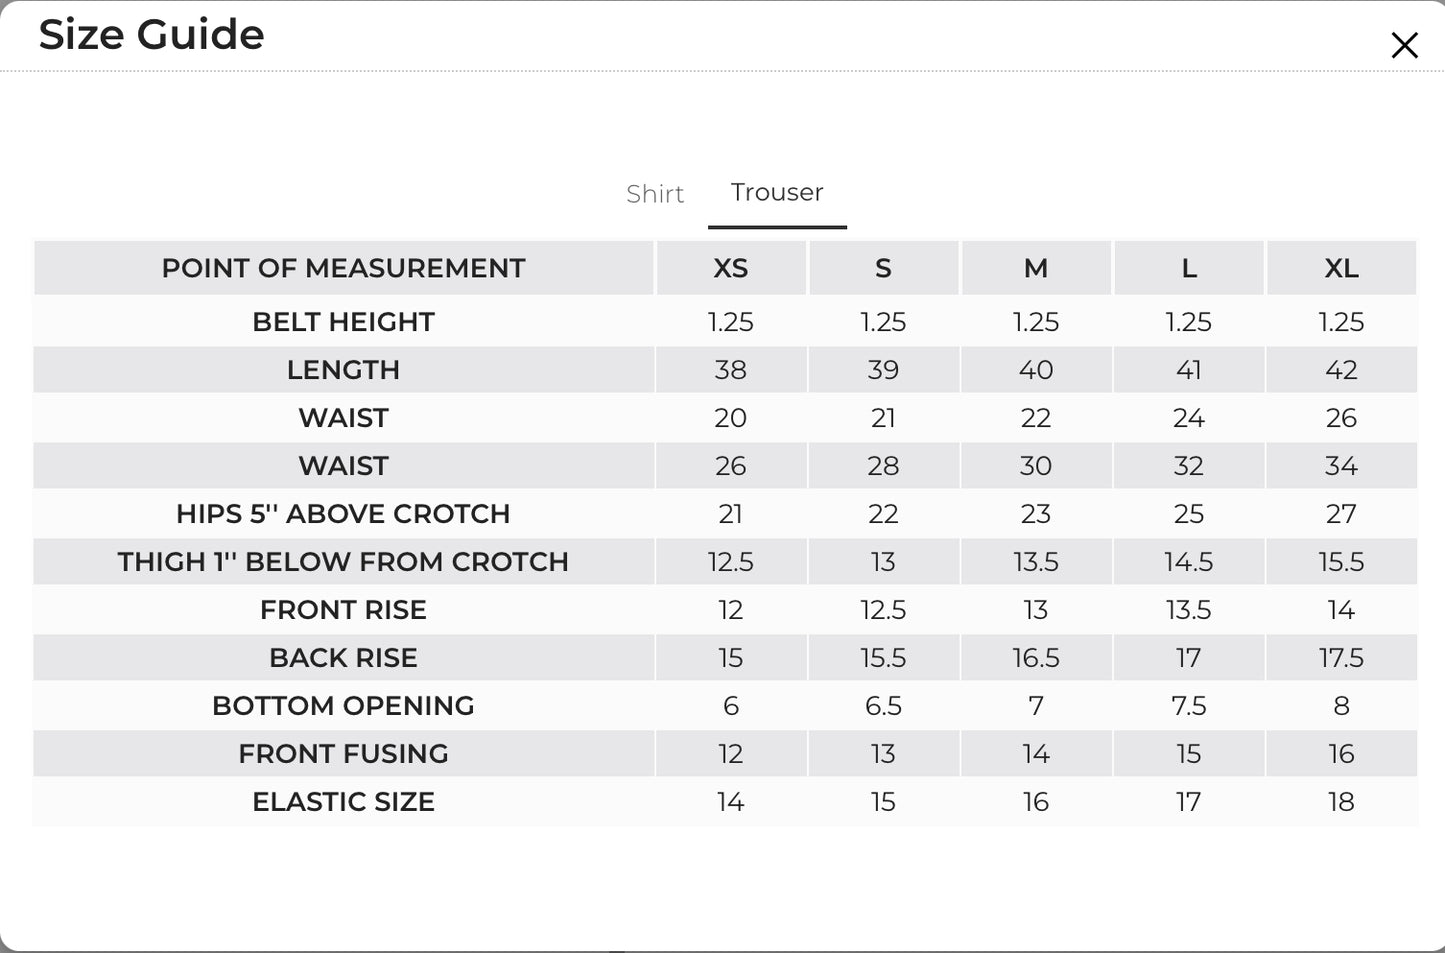Click Thigh 1'' Below From Crotch label
Image resolution: width=1445 pixels, height=953 pixels.
[x=343, y=562]
